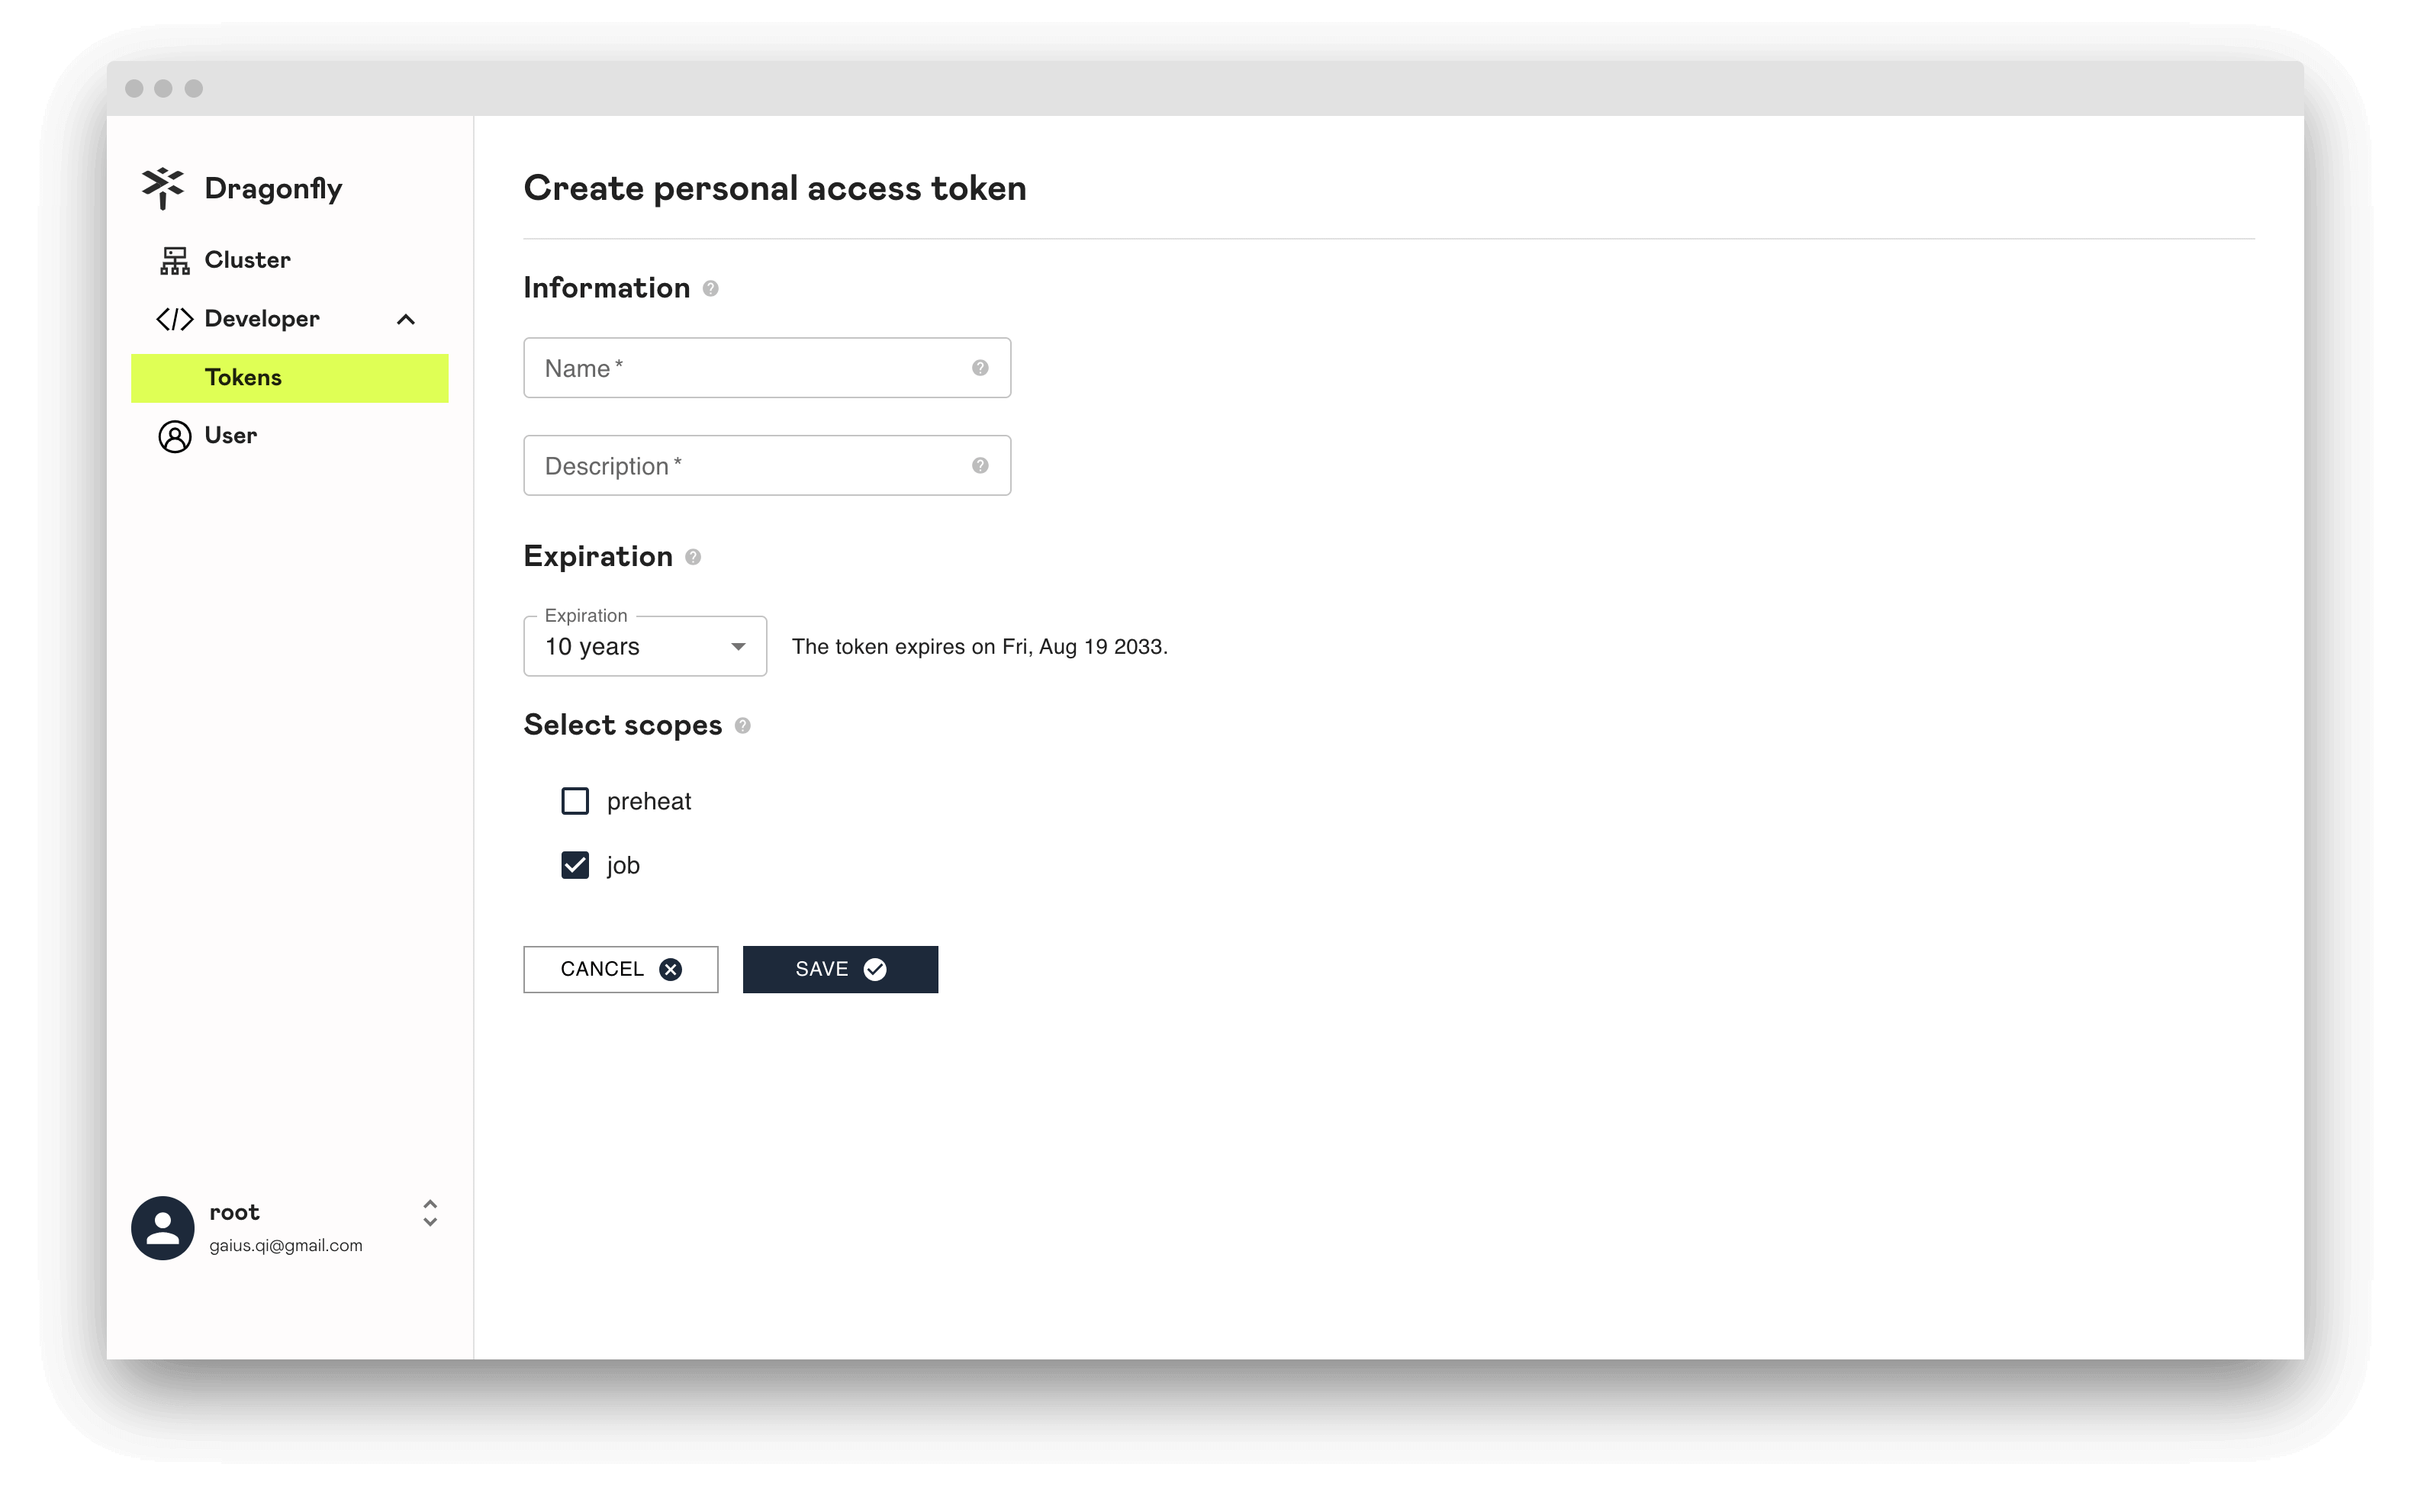
Task: Go to the User page
Action: click(x=290, y=436)
